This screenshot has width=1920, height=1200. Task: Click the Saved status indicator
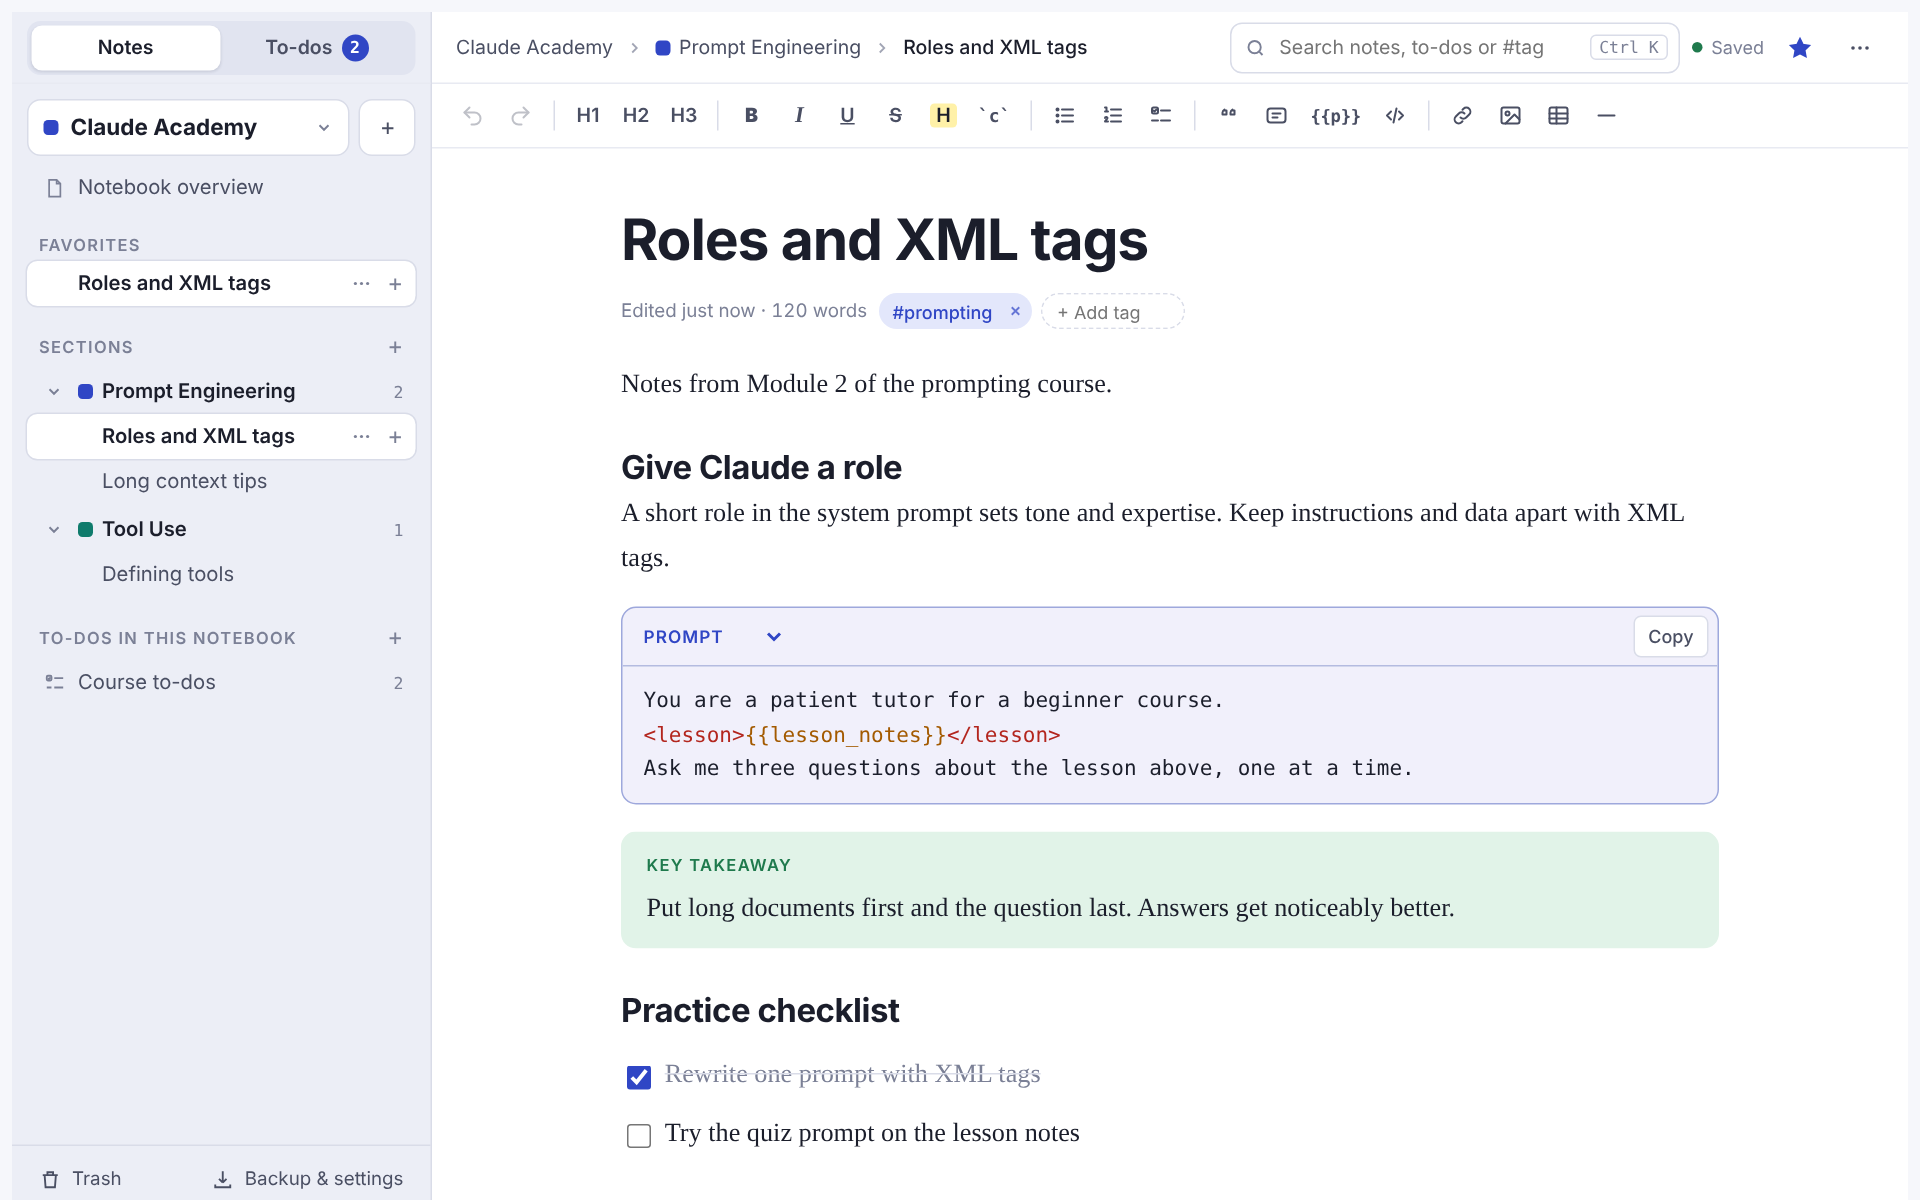[x=1727, y=48]
